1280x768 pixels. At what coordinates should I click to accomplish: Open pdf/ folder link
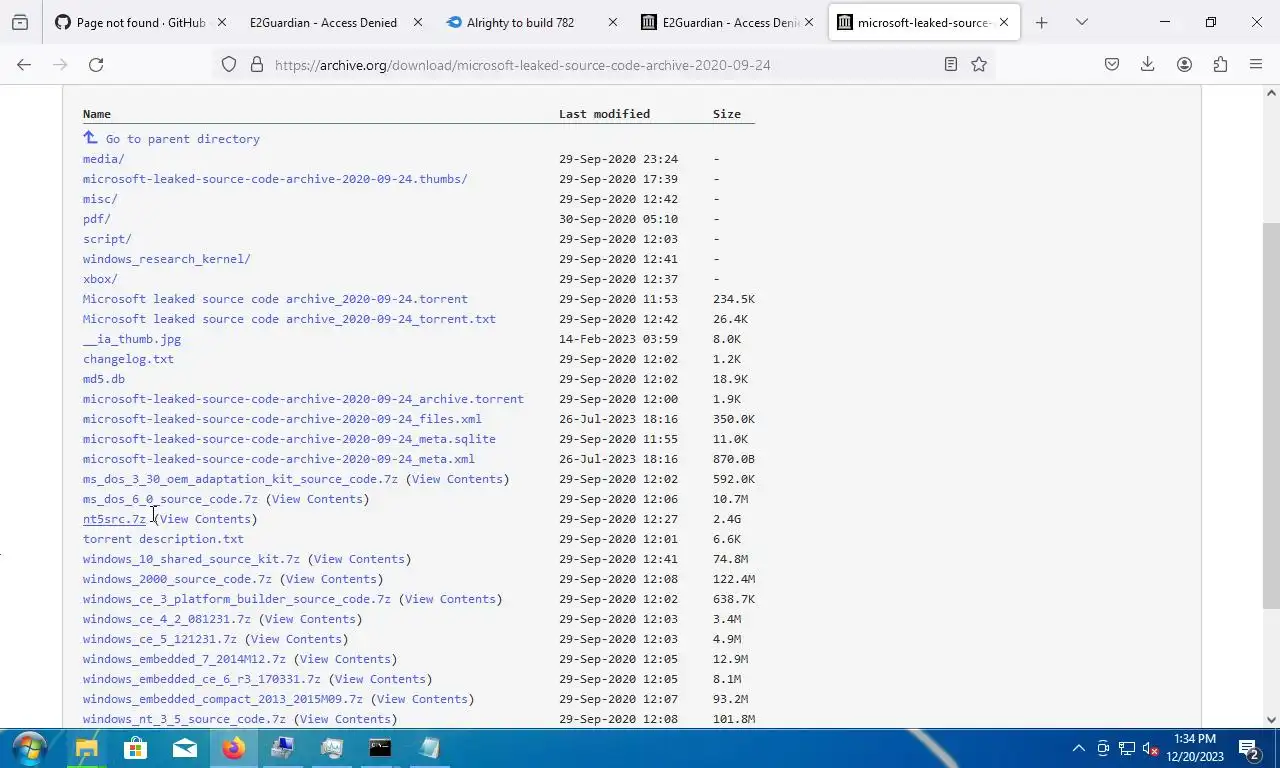click(97, 219)
